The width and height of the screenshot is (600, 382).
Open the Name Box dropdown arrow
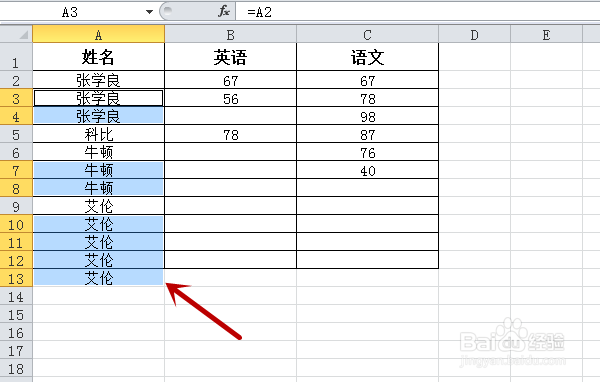tap(149, 12)
